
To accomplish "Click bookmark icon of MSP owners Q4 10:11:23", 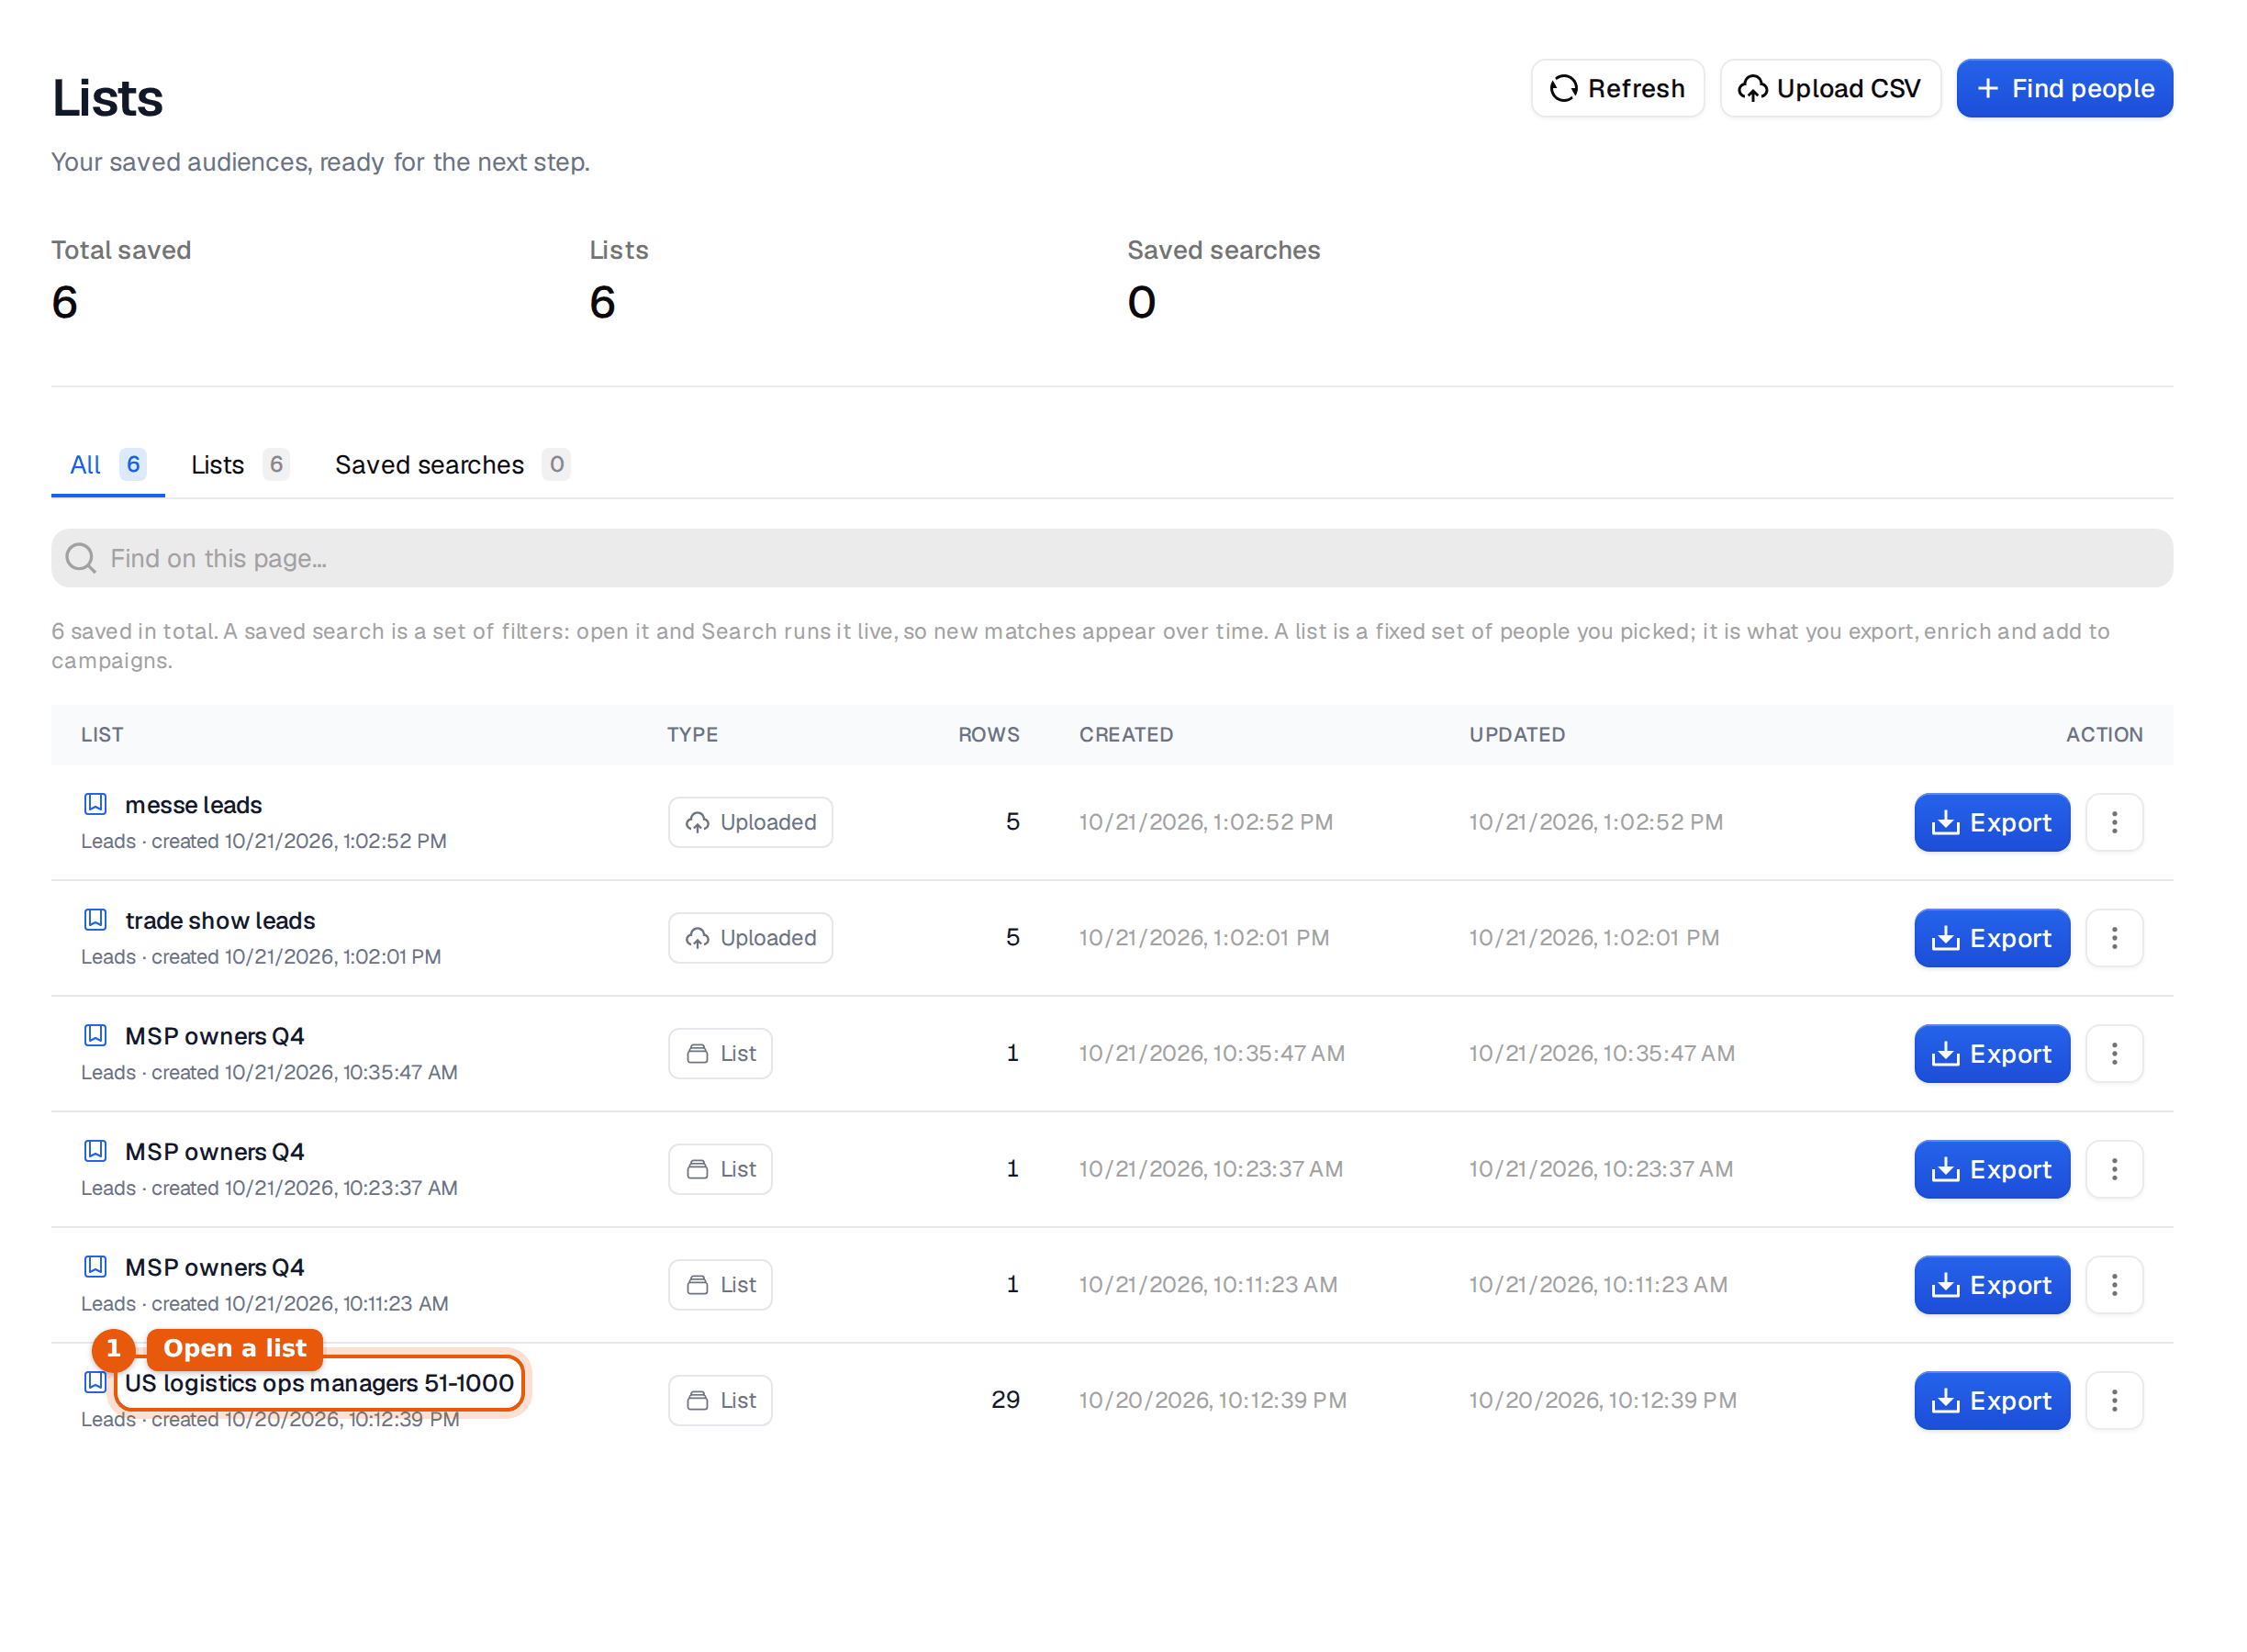I will pyautogui.click(x=95, y=1266).
